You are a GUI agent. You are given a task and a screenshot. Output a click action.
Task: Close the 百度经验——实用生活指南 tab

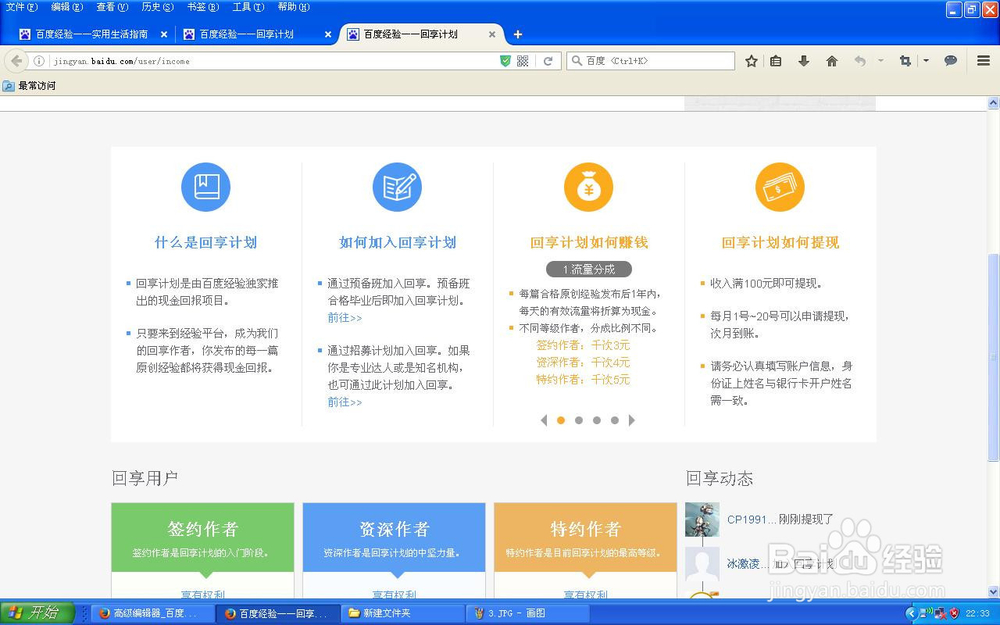point(164,34)
